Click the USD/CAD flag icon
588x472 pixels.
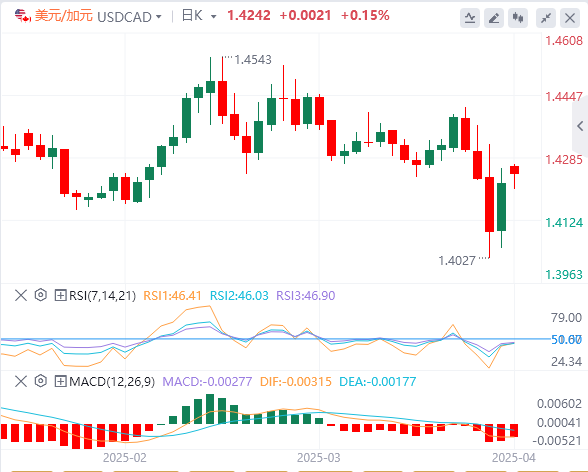coord(22,16)
